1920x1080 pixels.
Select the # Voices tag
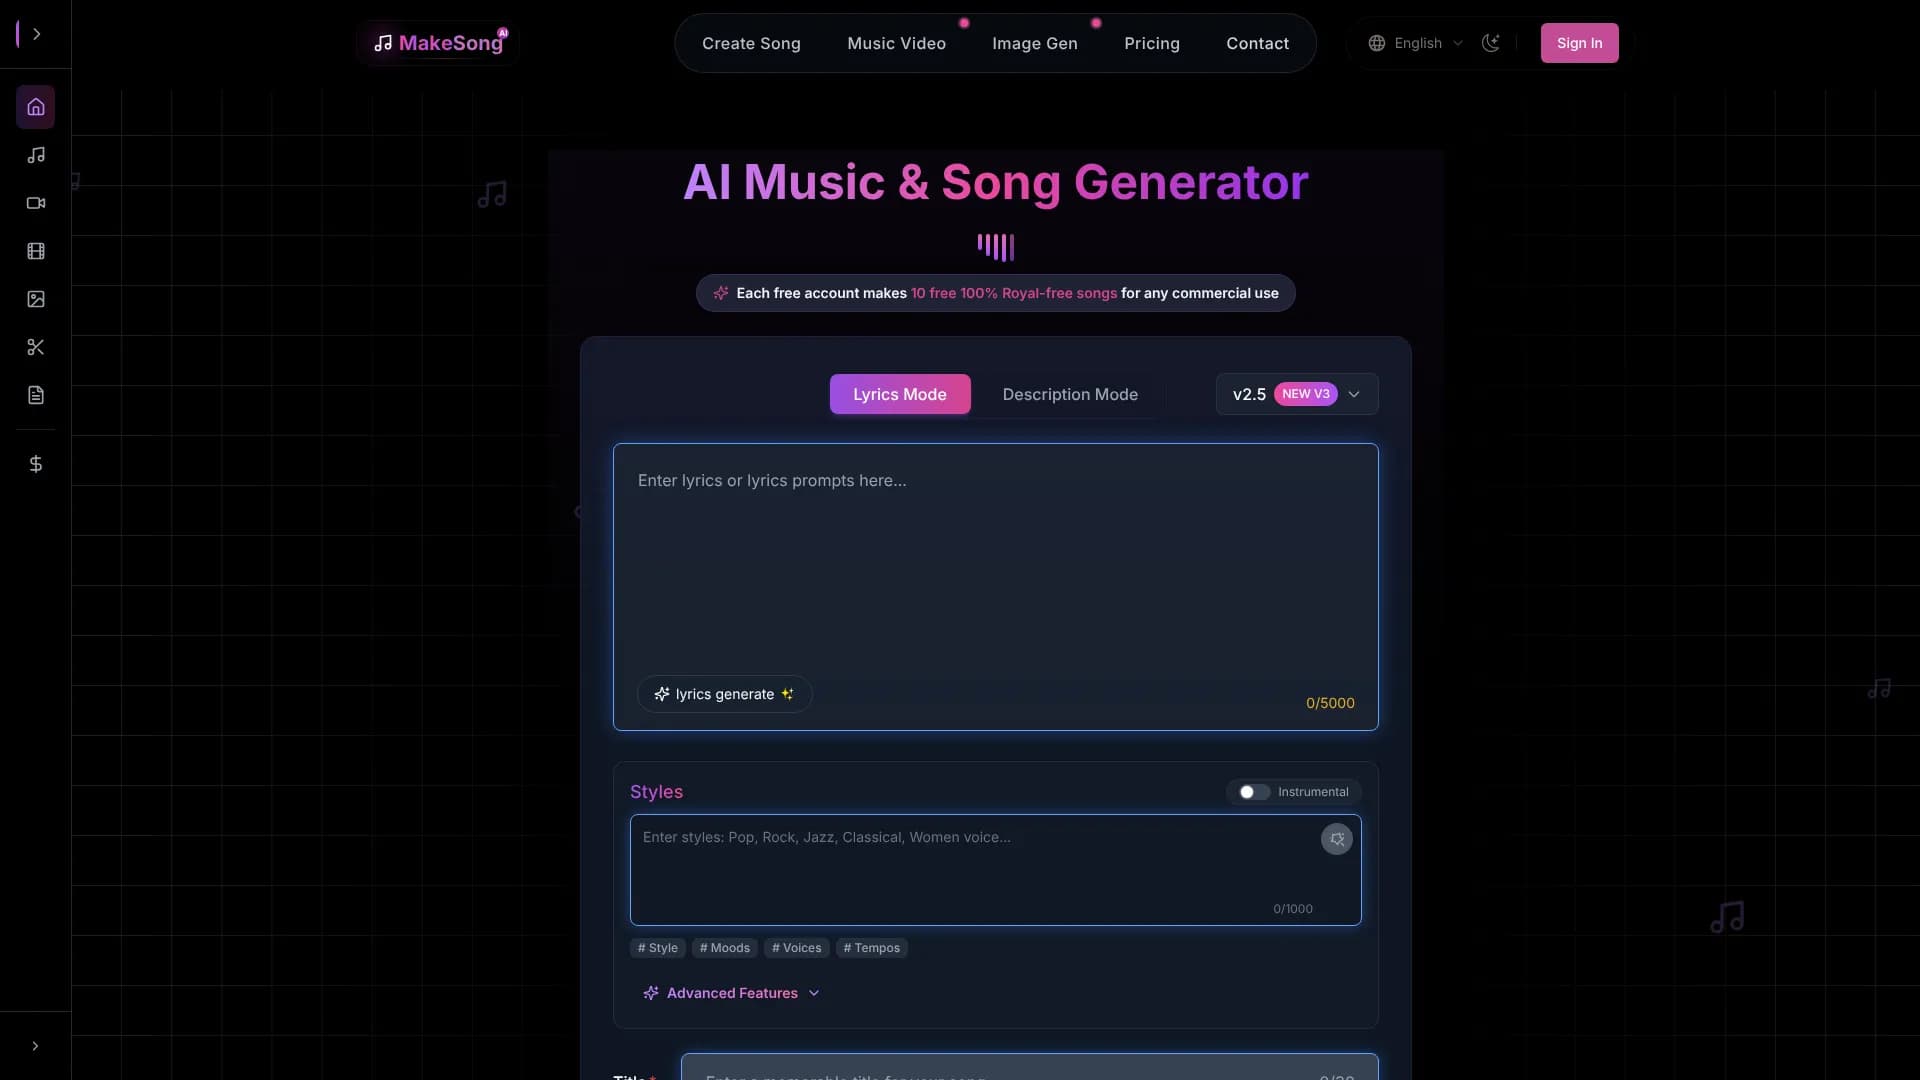coord(797,948)
